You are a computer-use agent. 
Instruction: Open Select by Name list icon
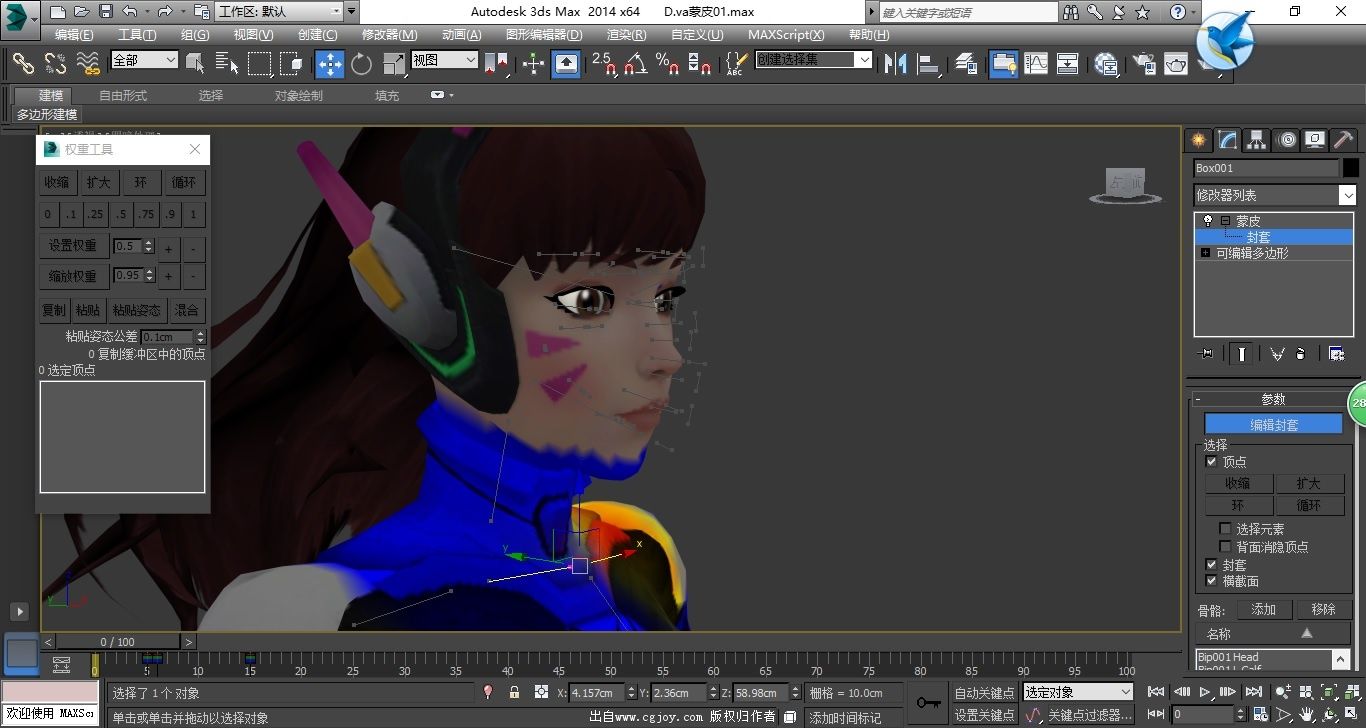coord(227,64)
